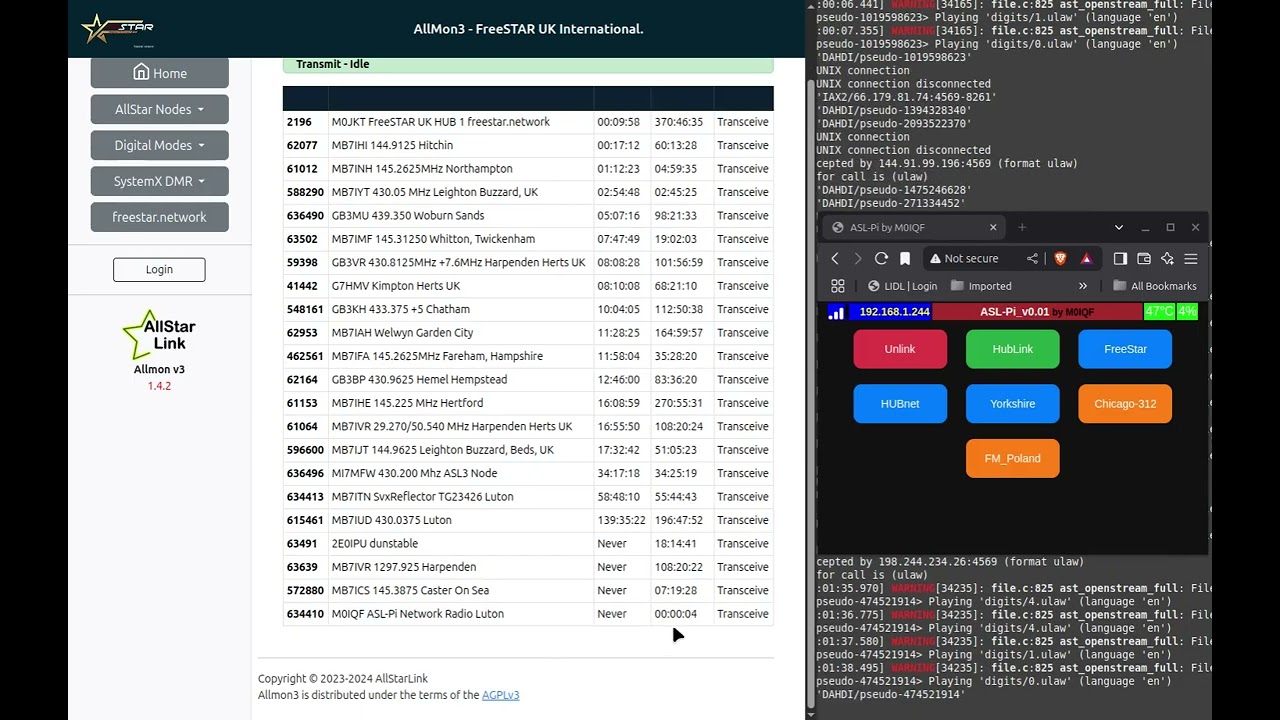Show more bookmarks overflow chevron
This screenshot has height=720, width=1280.
coord(1083,286)
